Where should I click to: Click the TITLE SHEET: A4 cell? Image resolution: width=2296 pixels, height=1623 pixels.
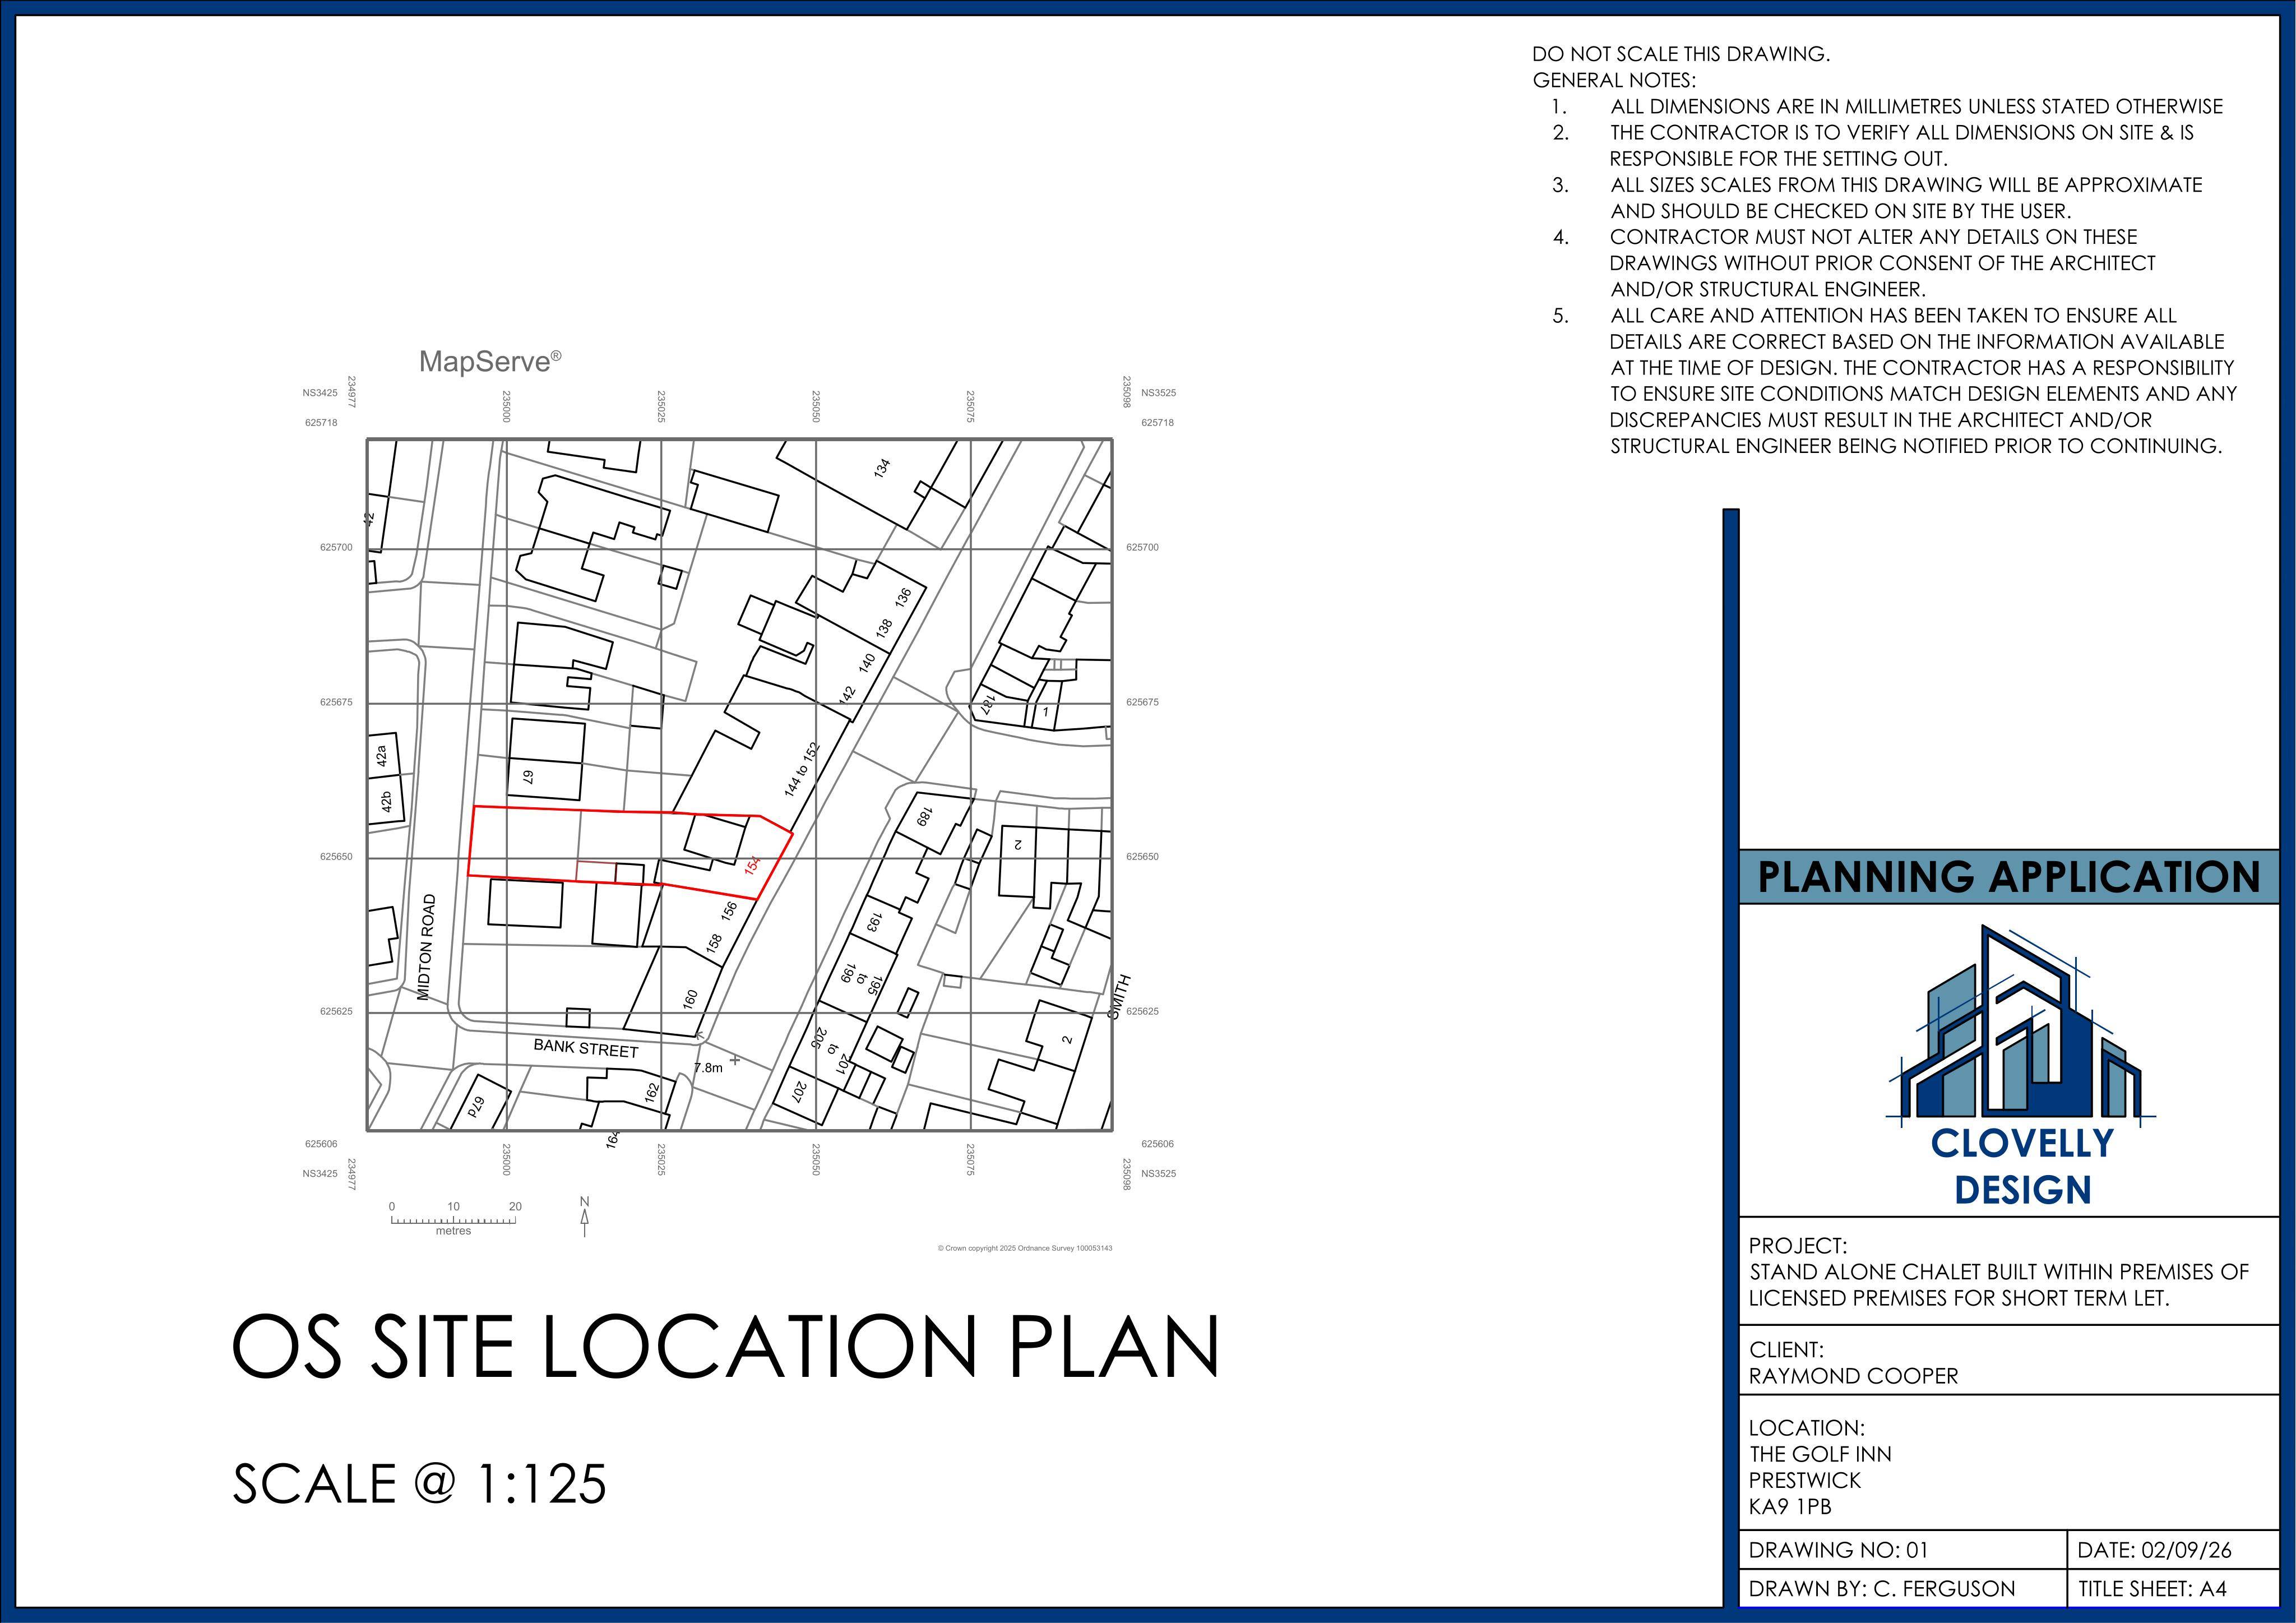[2173, 1588]
